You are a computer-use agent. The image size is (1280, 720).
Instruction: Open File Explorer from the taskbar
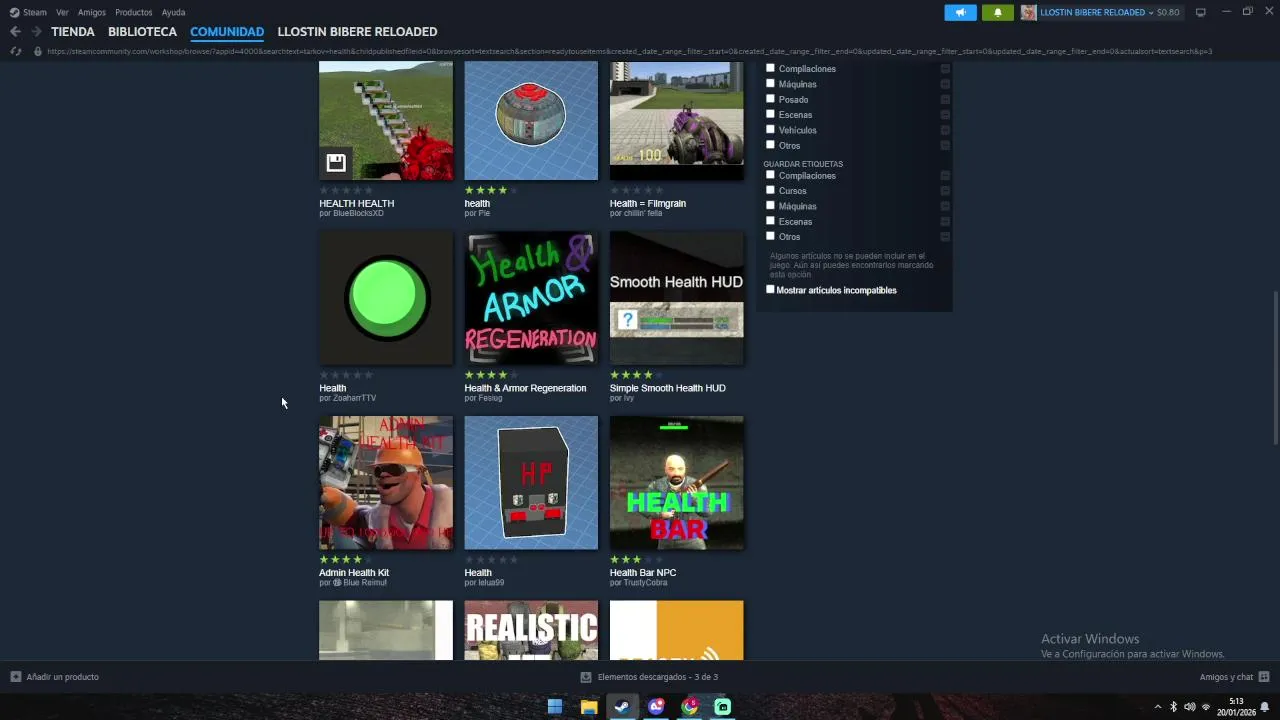point(589,707)
